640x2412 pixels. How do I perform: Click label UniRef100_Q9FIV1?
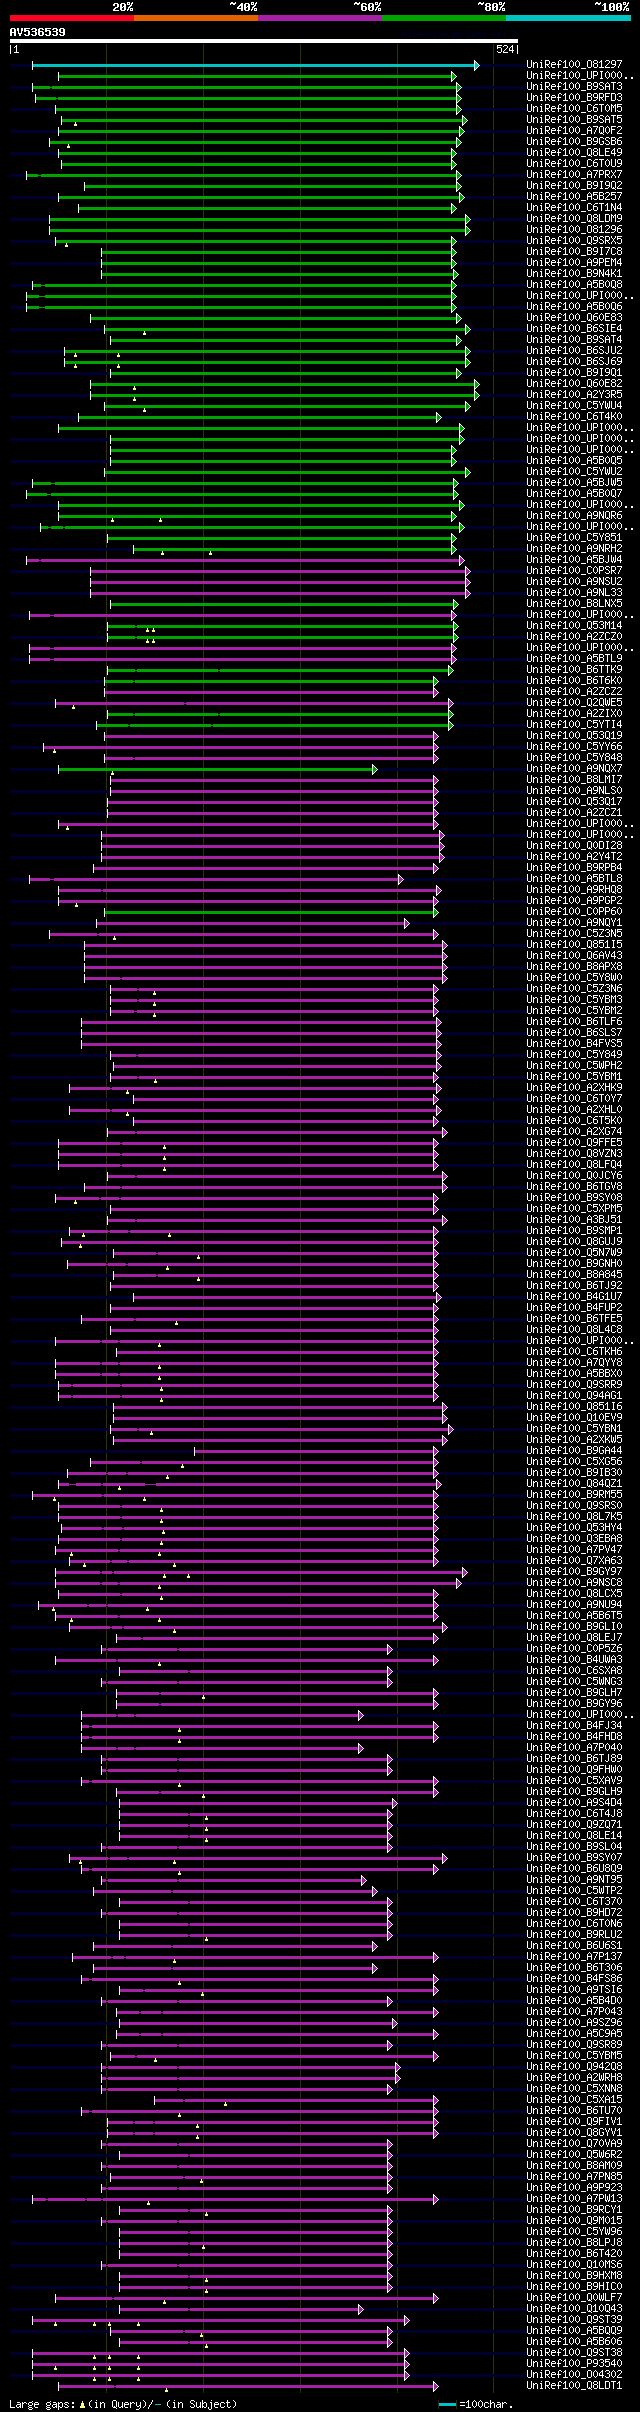coord(574,2122)
